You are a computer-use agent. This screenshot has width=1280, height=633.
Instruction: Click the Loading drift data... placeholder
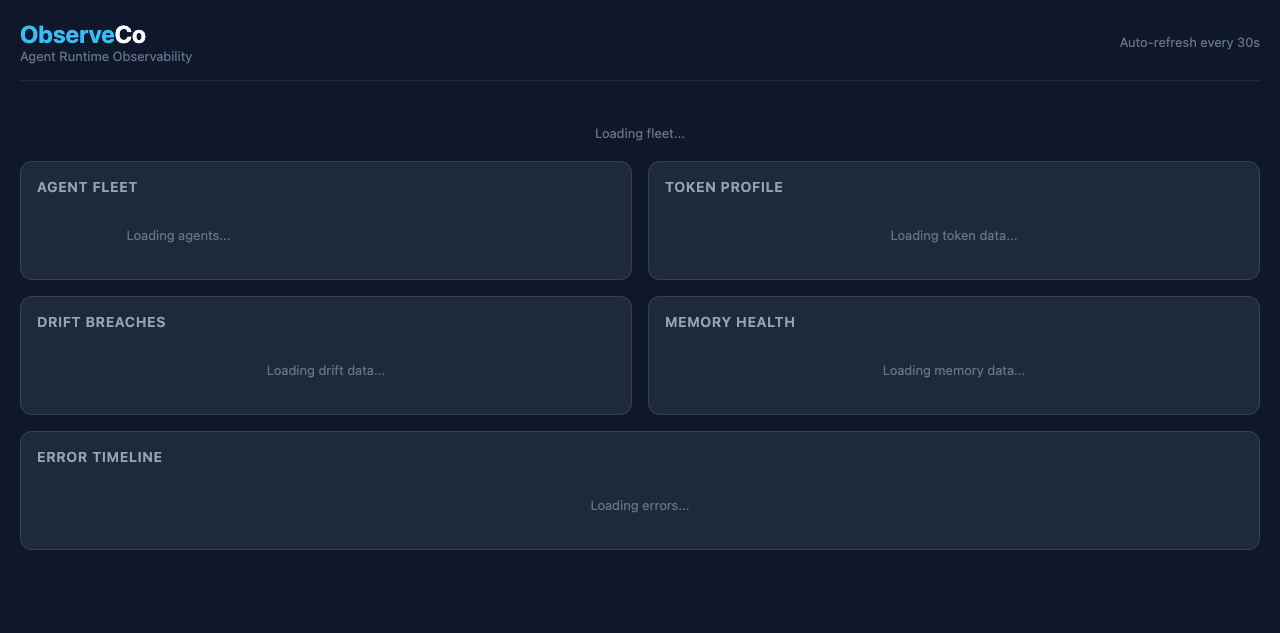(x=326, y=371)
